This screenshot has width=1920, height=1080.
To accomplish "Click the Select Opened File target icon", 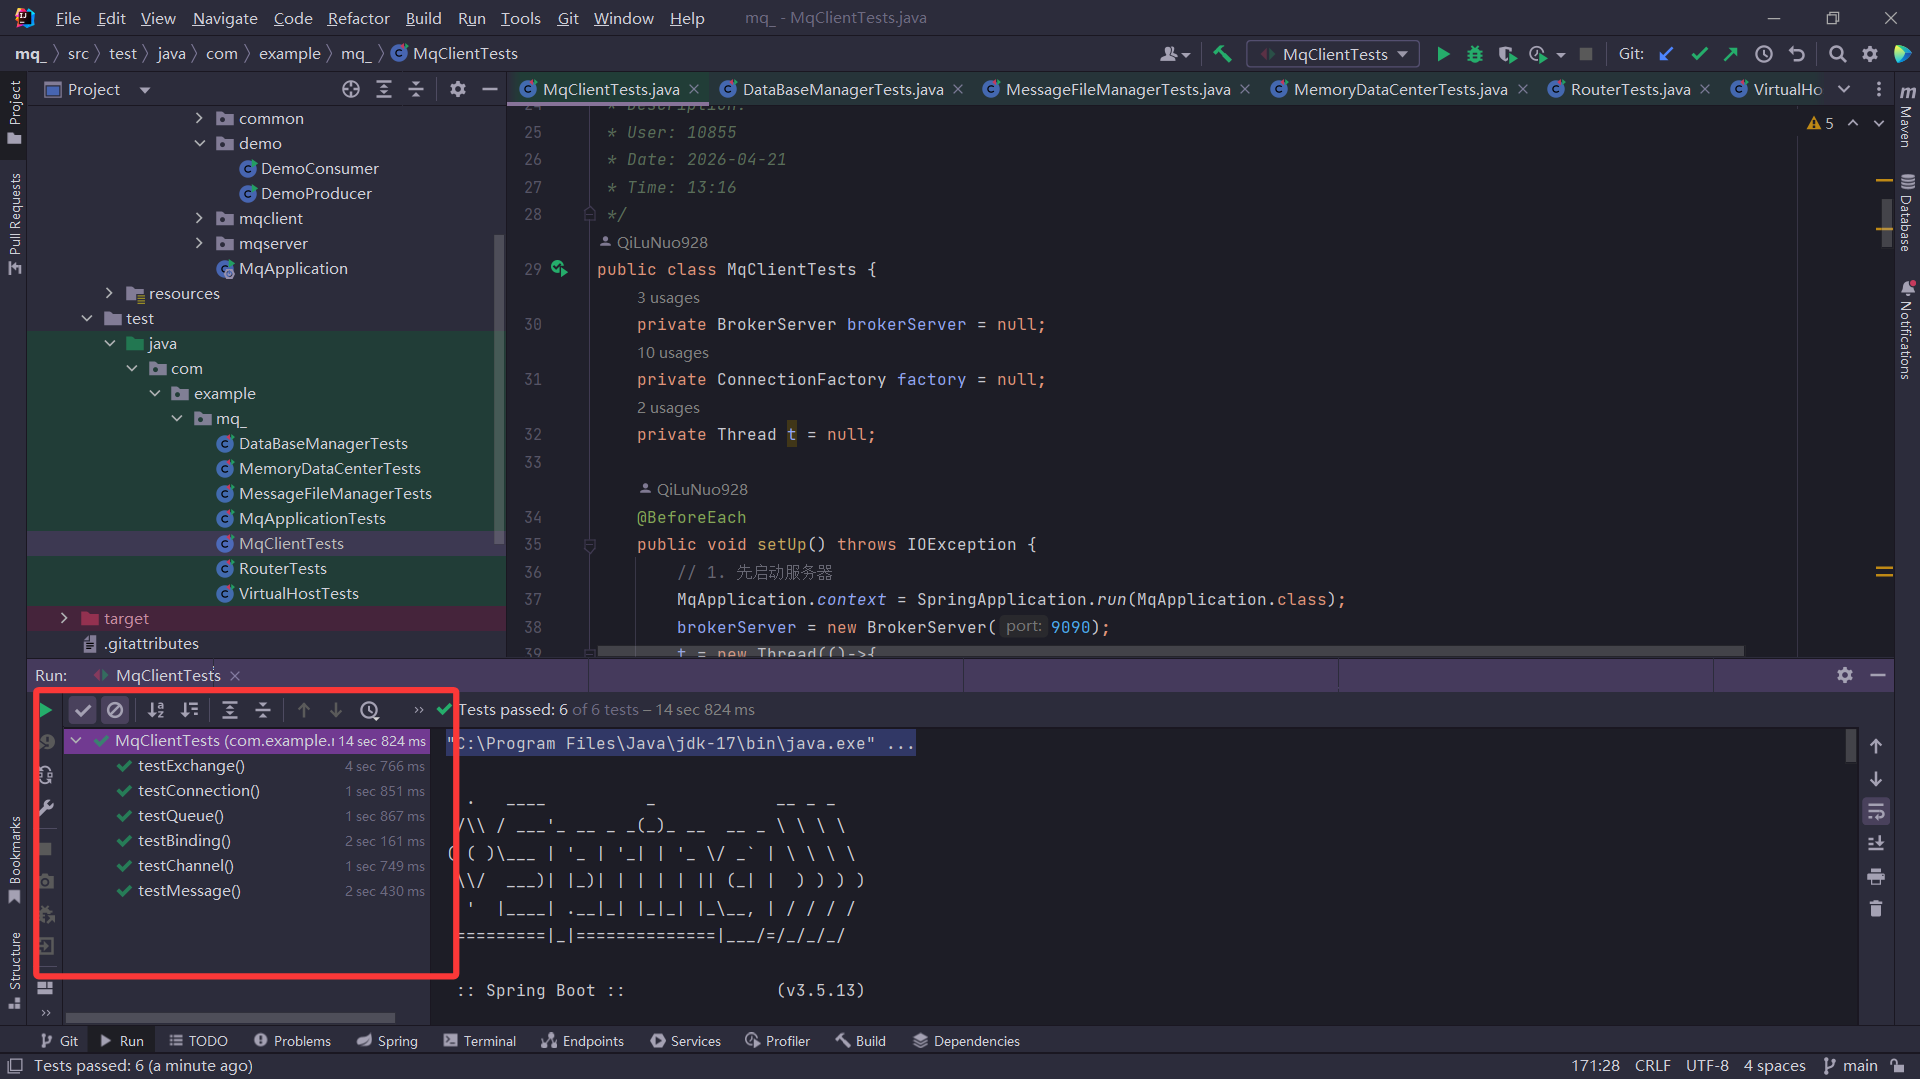I will (x=351, y=90).
